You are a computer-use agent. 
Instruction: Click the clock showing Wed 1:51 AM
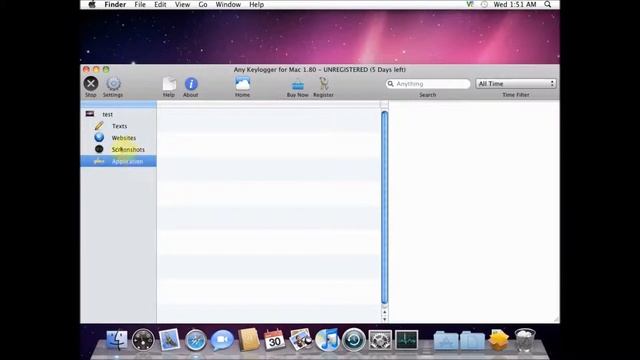(x=515, y=4)
